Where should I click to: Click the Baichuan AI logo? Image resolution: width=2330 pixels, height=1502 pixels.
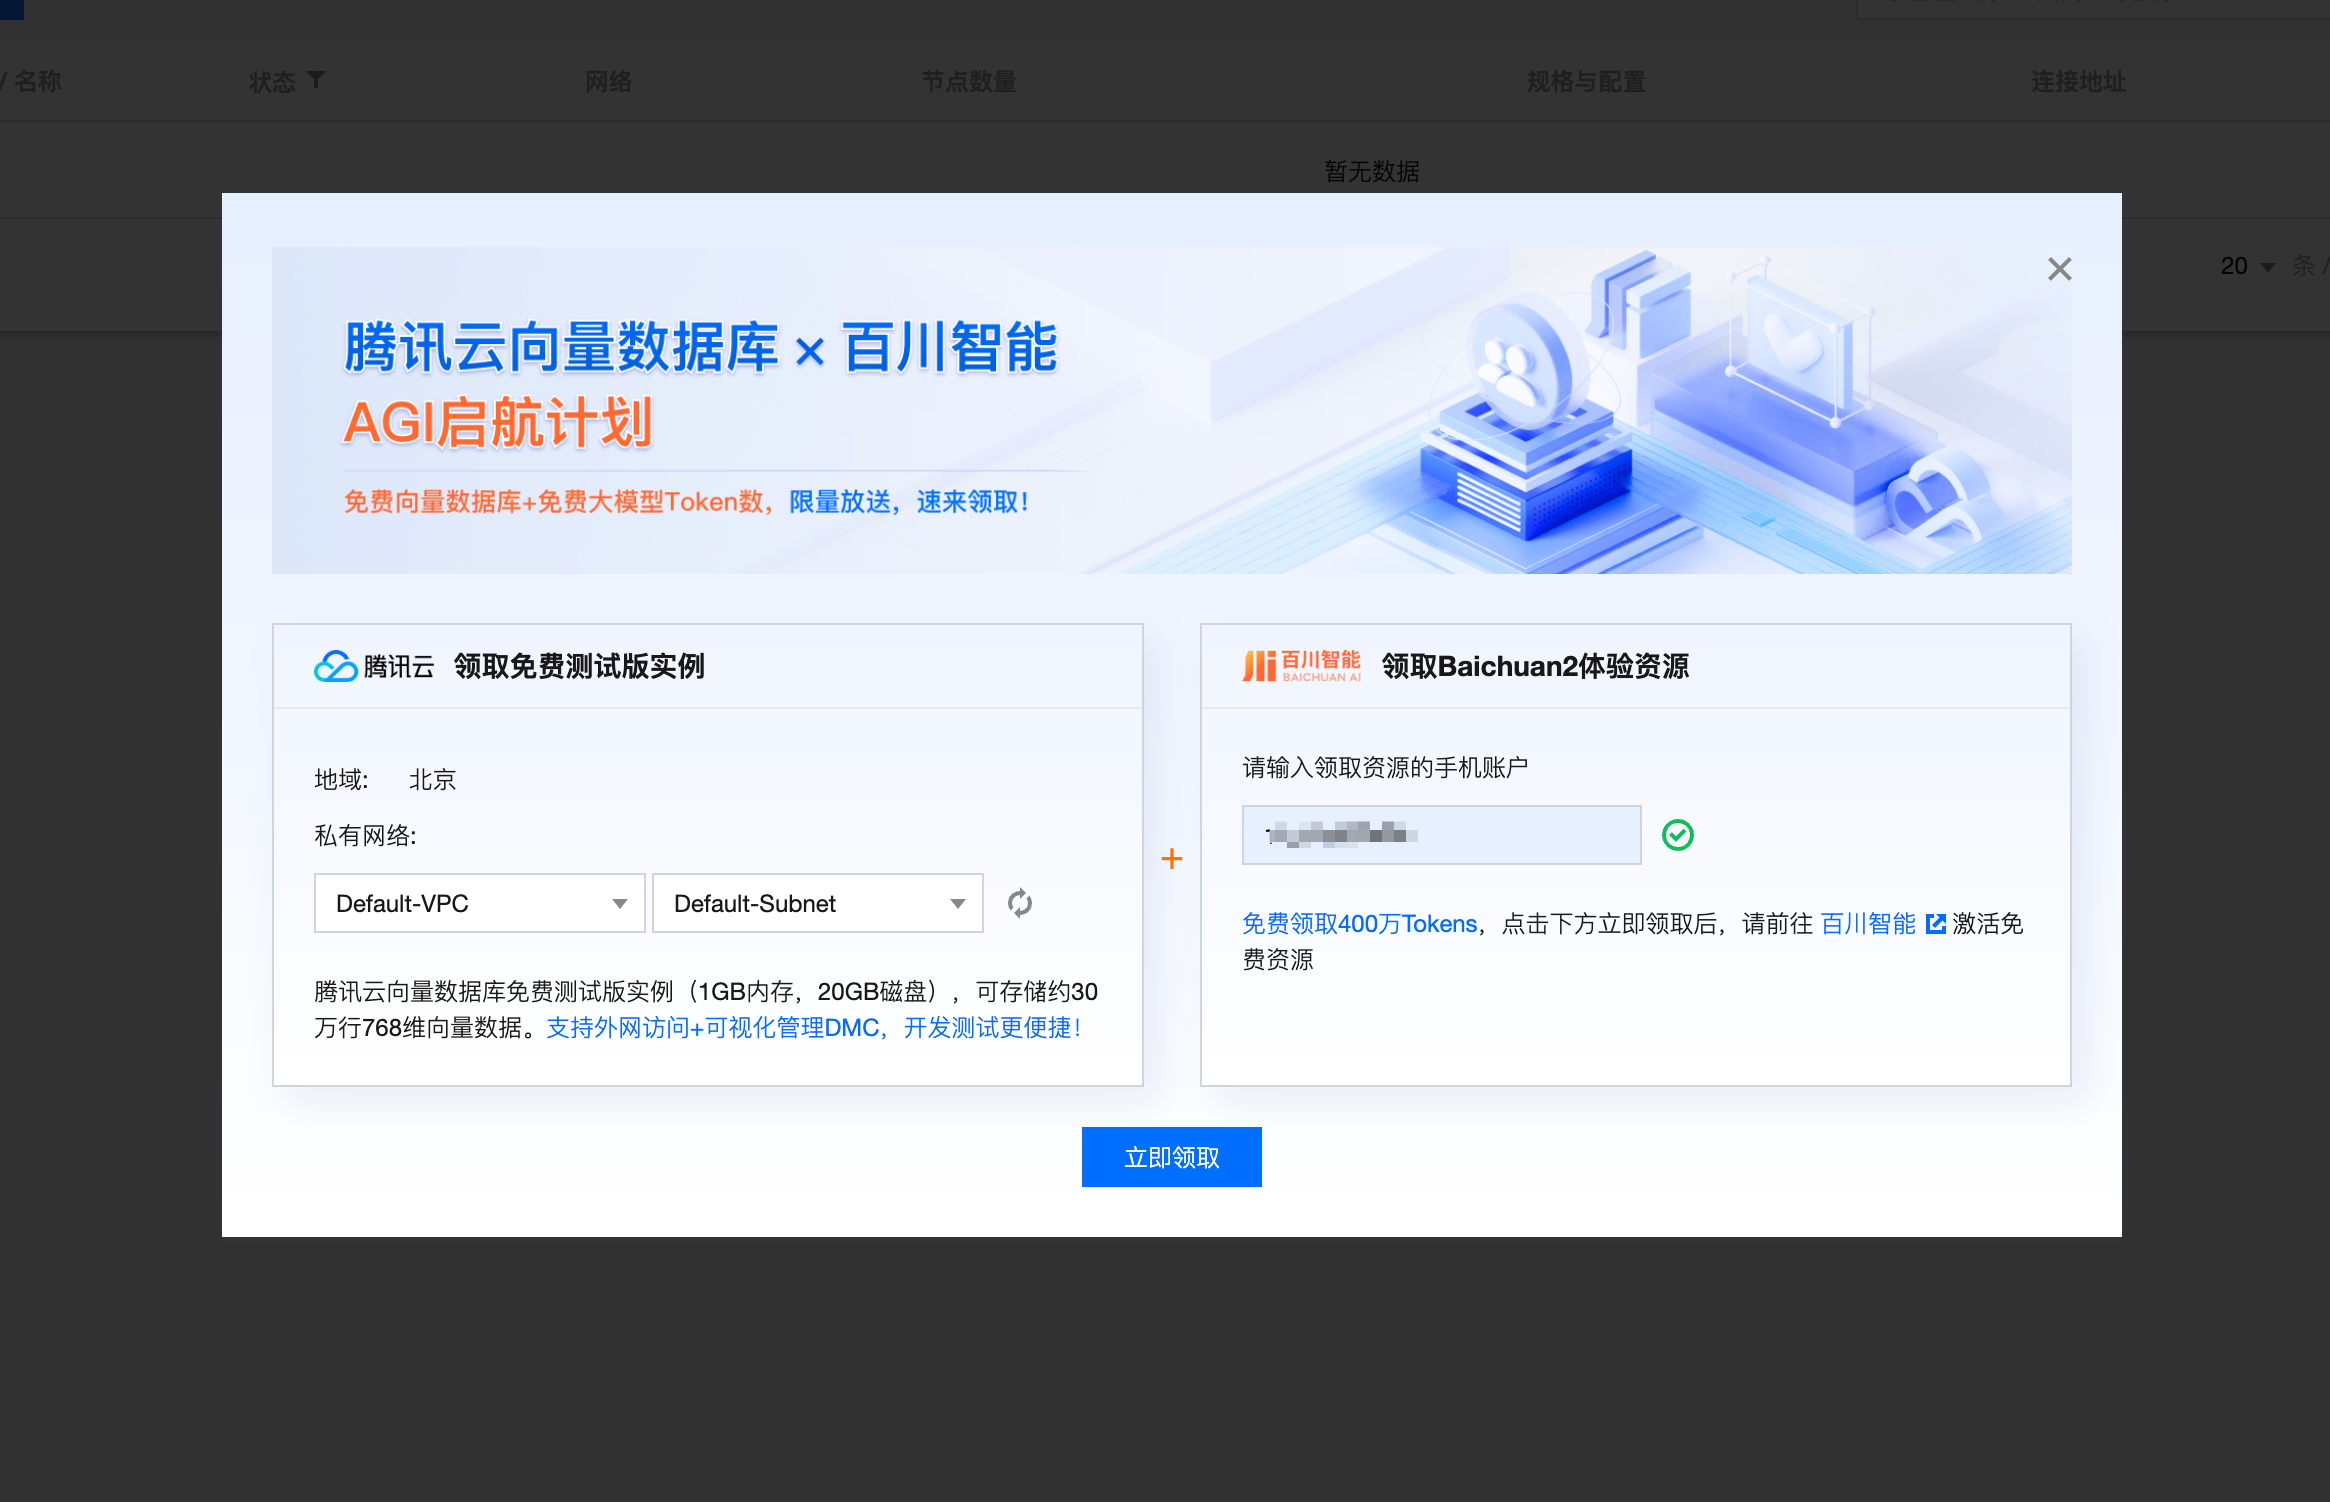[x=1301, y=666]
